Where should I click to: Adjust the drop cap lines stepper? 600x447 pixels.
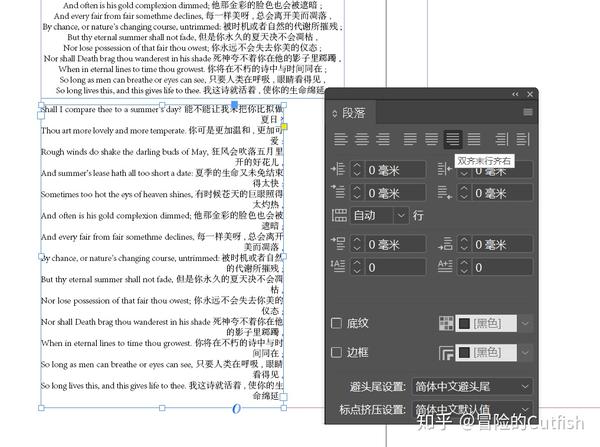pyautogui.click(x=357, y=268)
